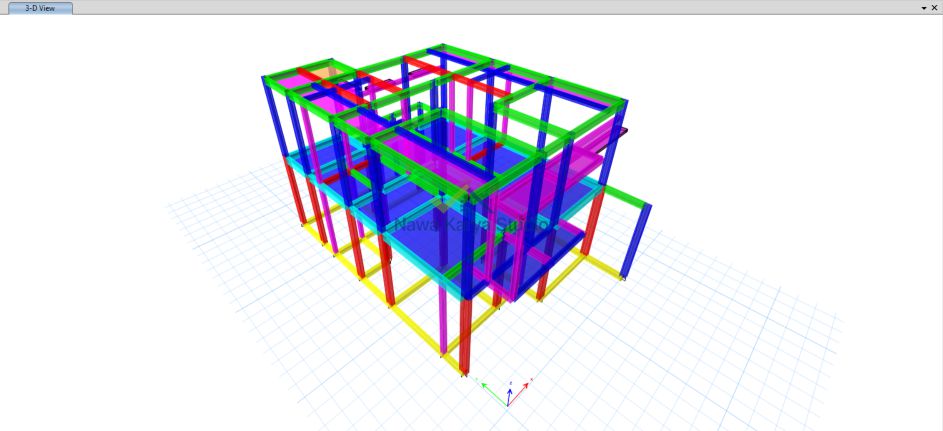This screenshot has height=431, width=943.
Task: Select the 3-D View tab
Action: 40,7
